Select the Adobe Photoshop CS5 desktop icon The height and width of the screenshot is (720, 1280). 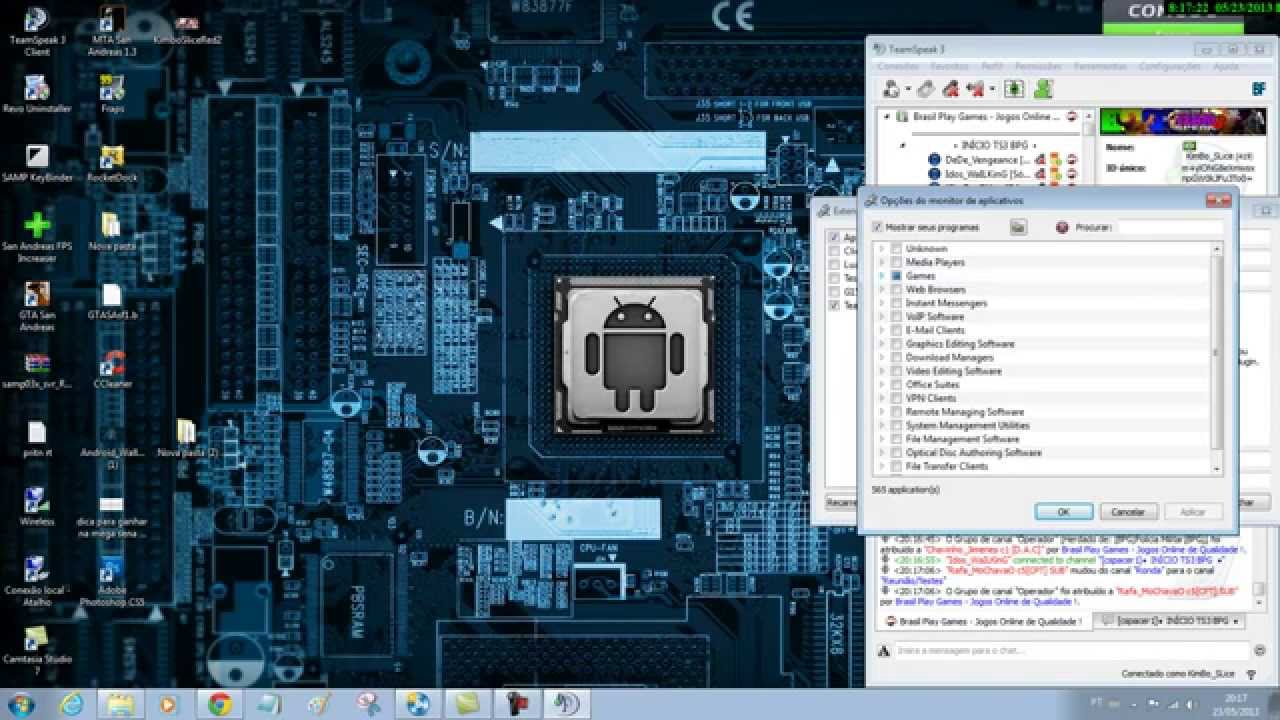coord(112,583)
